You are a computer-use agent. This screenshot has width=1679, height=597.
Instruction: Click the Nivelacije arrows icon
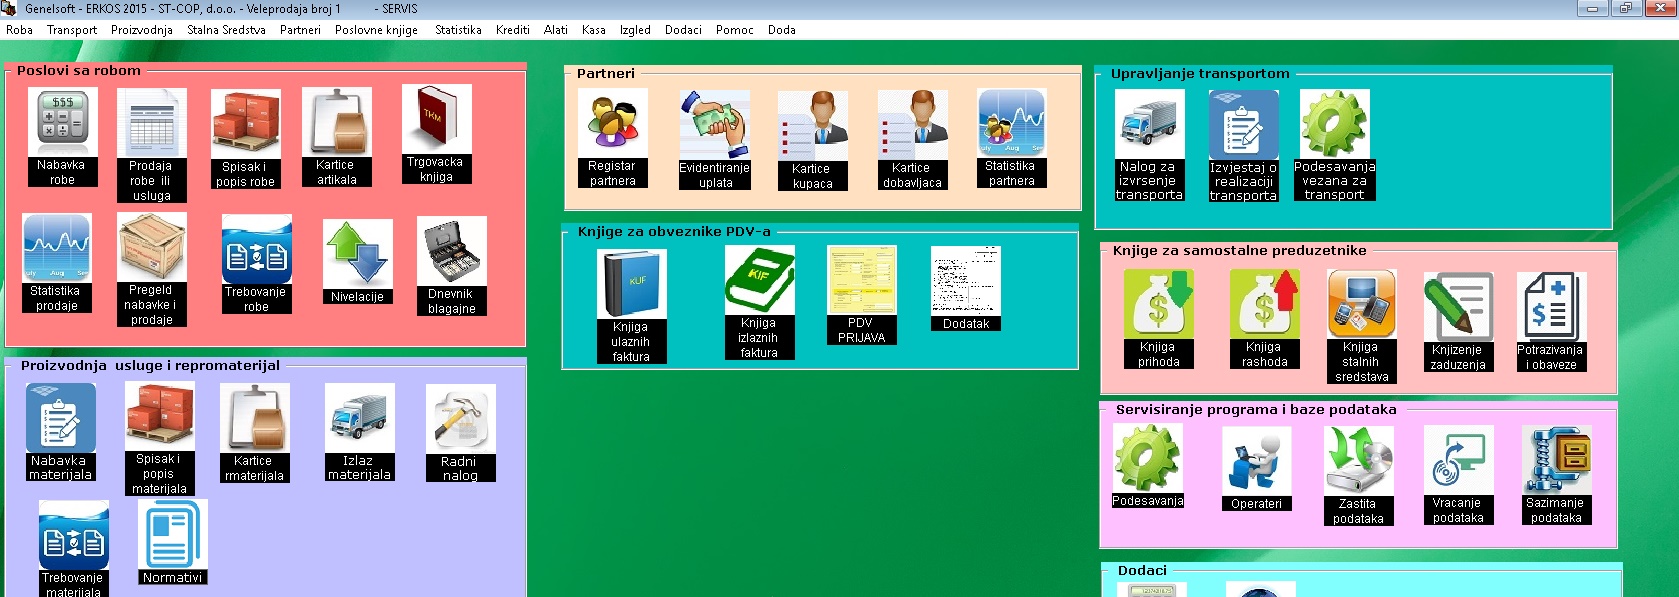click(x=357, y=254)
